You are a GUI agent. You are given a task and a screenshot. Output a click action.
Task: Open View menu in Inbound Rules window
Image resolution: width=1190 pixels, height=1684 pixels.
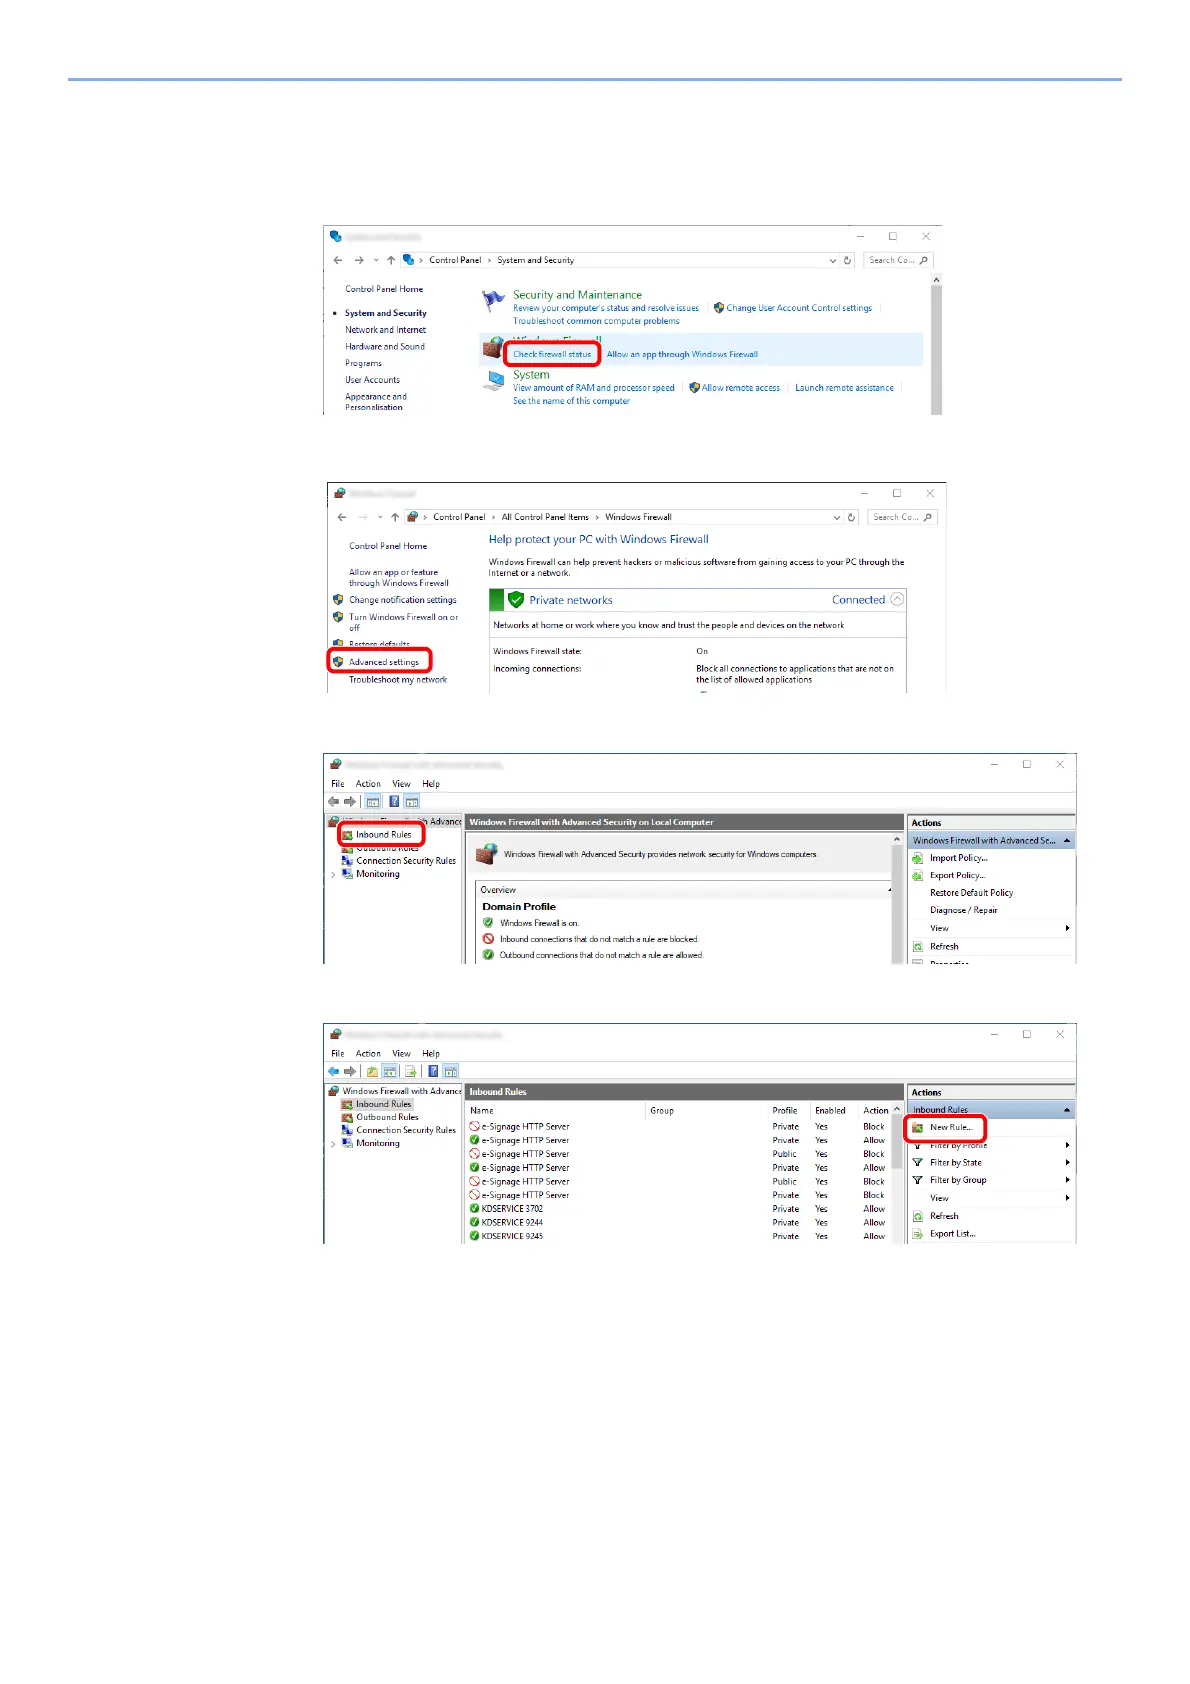(401, 1054)
